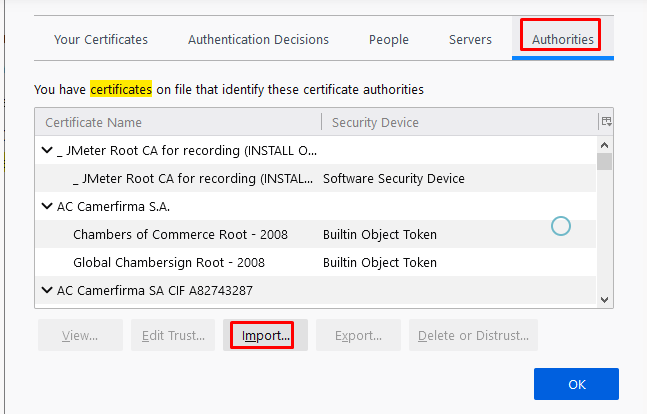647x414 pixels.
Task: Click the Import... button
Action: coord(265,335)
